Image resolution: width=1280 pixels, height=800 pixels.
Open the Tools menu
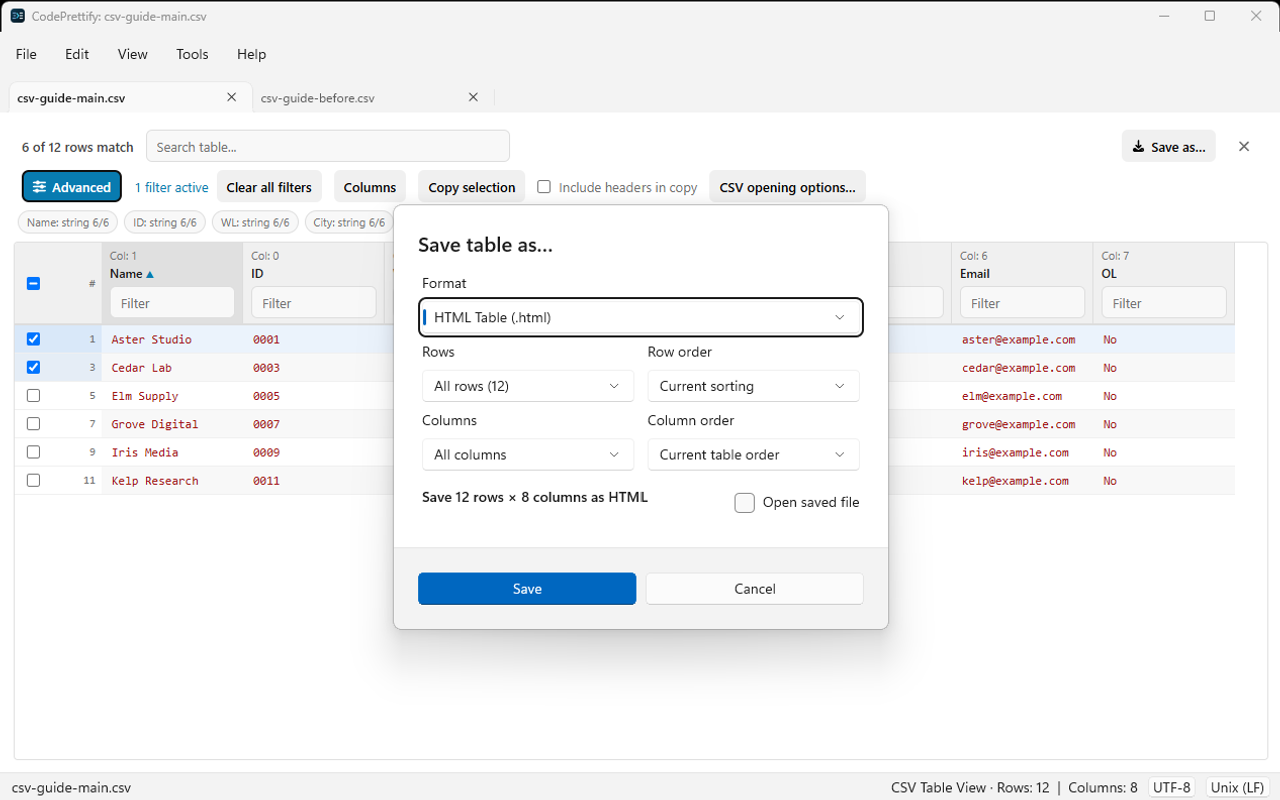[192, 54]
